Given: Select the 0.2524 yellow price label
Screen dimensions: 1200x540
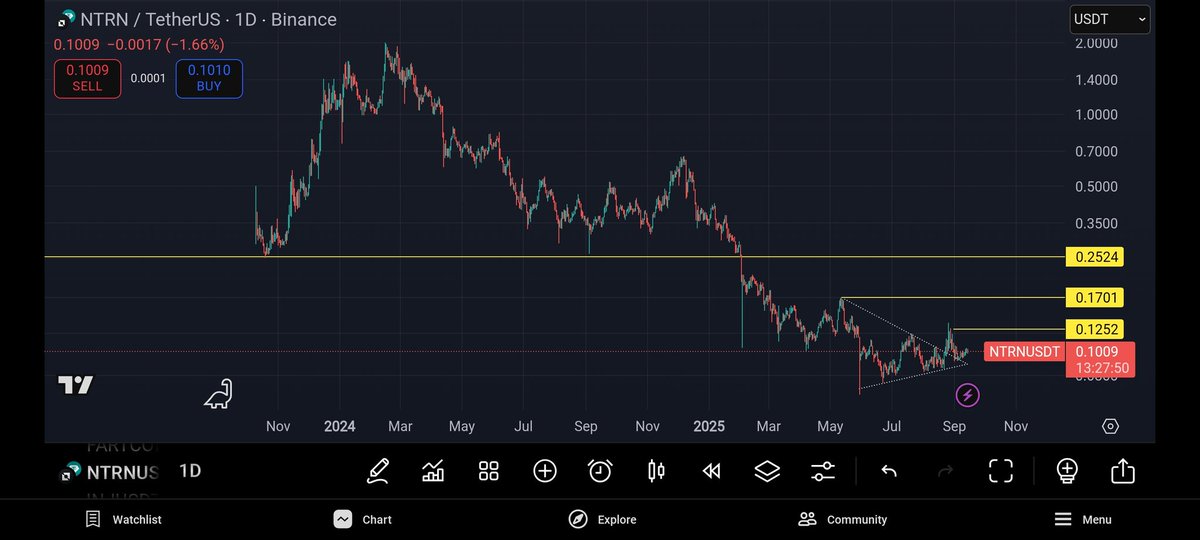Looking at the screenshot, I should pyautogui.click(x=1095, y=257).
